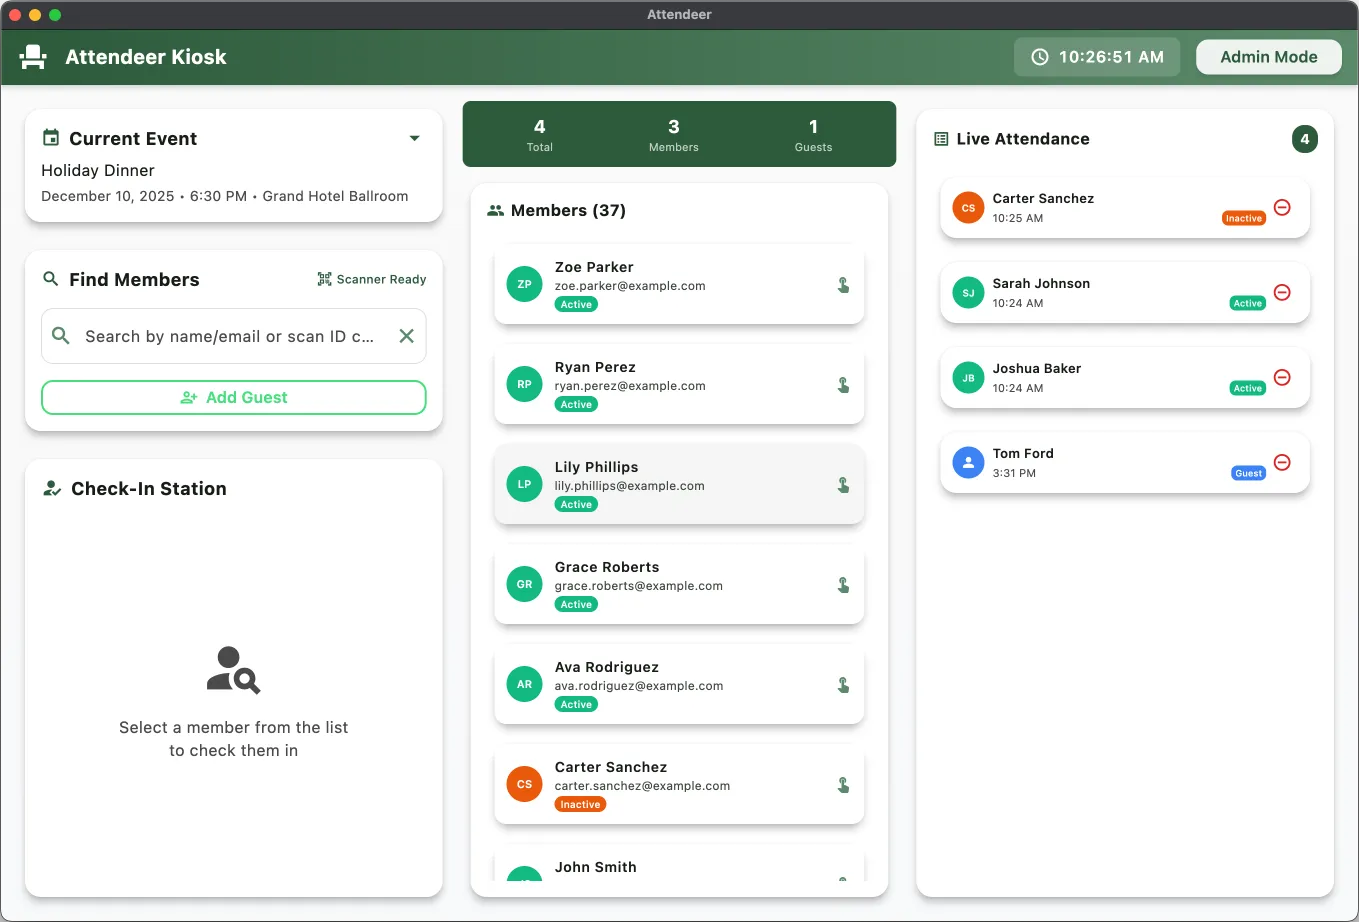Click the red remove icon for Tom Ford
The height and width of the screenshot is (922, 1359).
(1282, 462)
